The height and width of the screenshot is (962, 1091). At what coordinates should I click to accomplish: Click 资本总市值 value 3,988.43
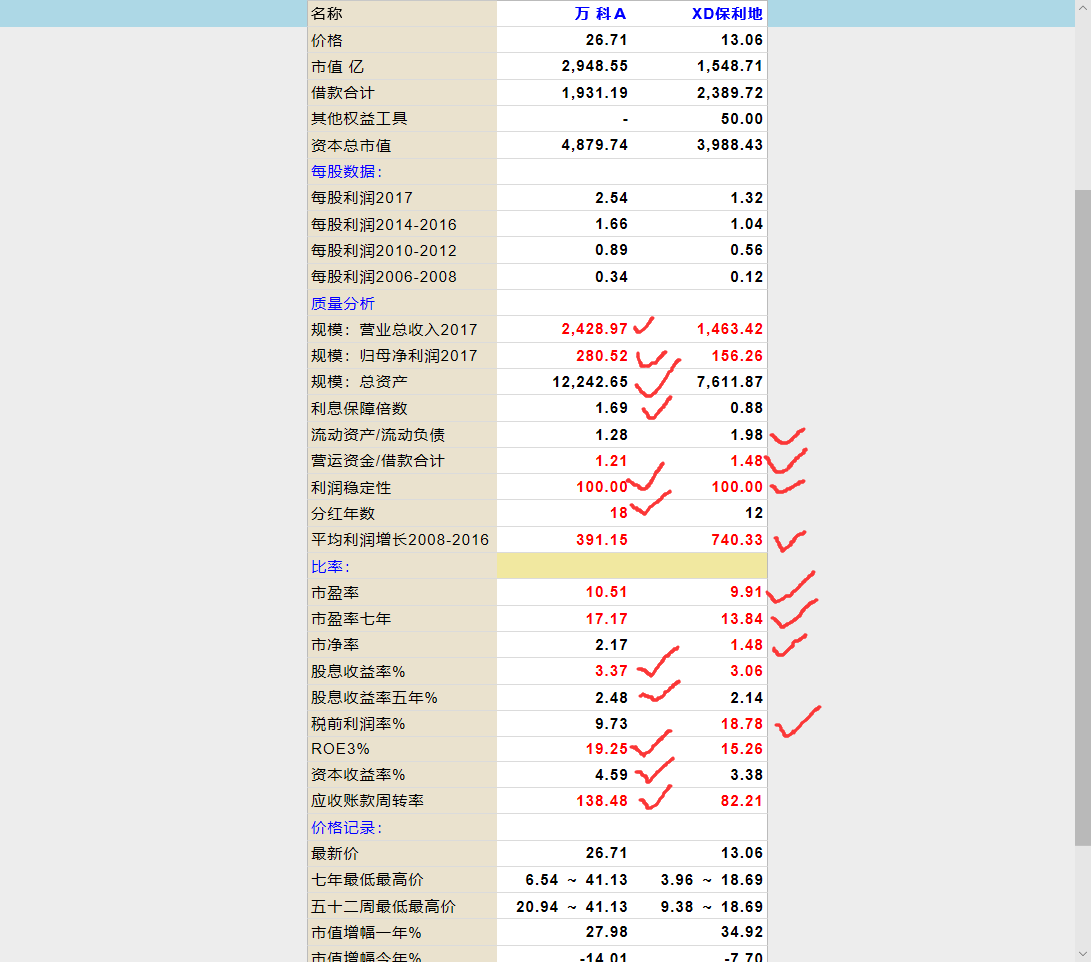tap(730, 145)
